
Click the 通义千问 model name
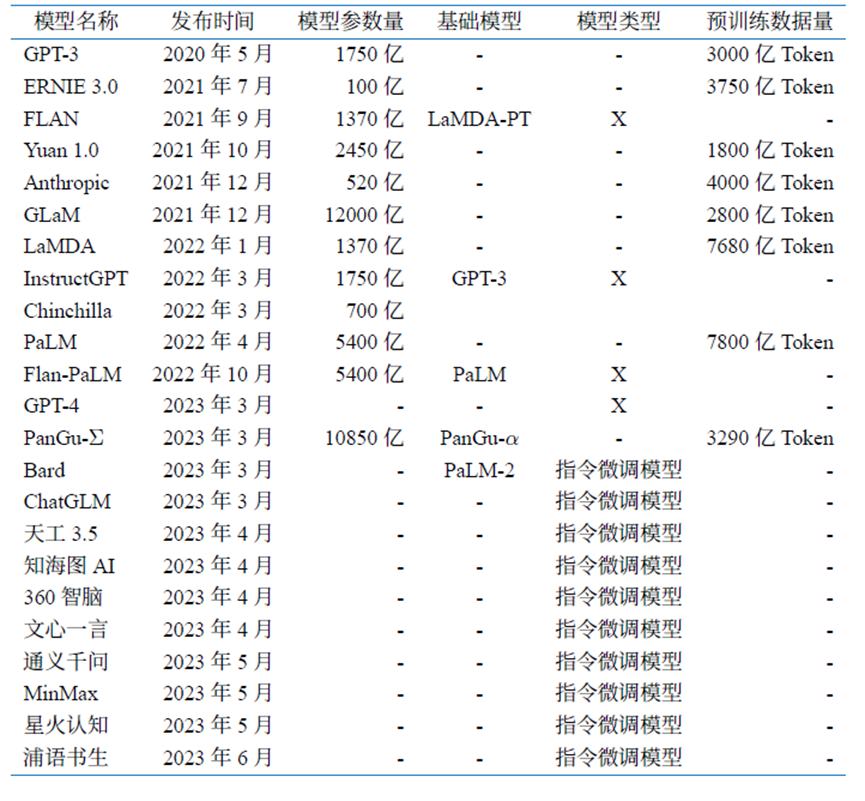[x=66, y=661]
